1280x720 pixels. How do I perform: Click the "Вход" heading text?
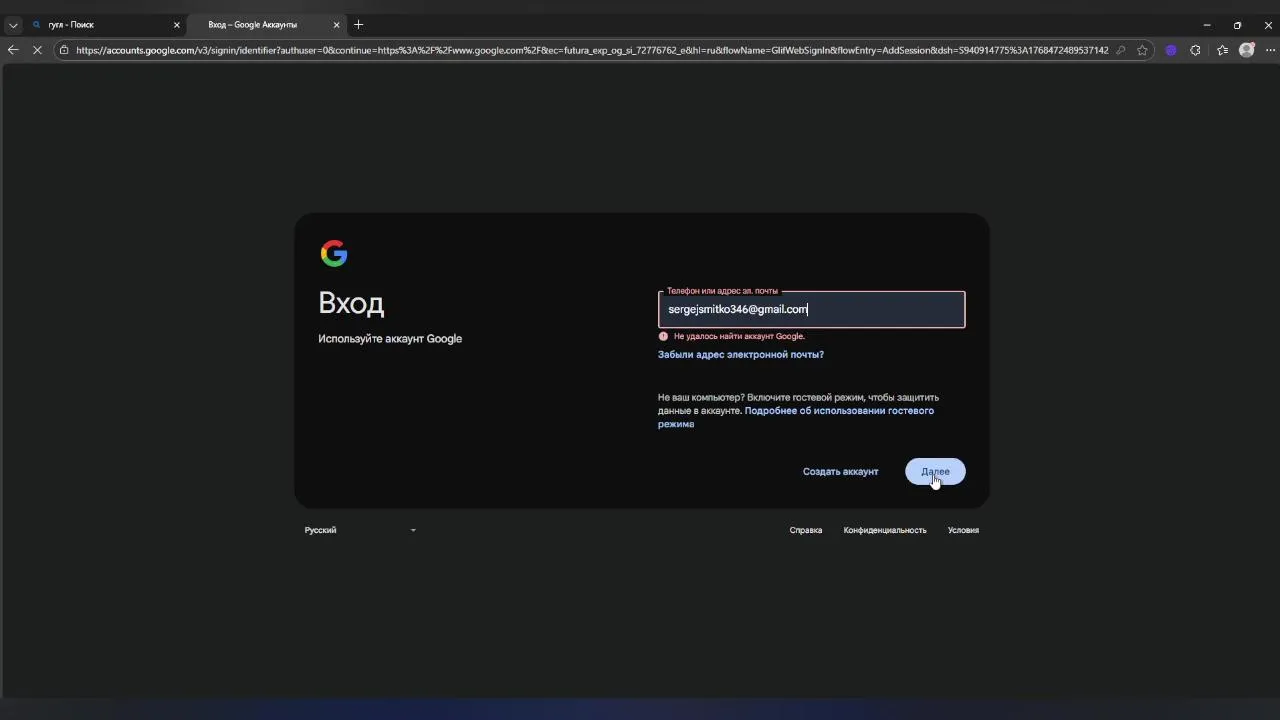pos(351,302)
